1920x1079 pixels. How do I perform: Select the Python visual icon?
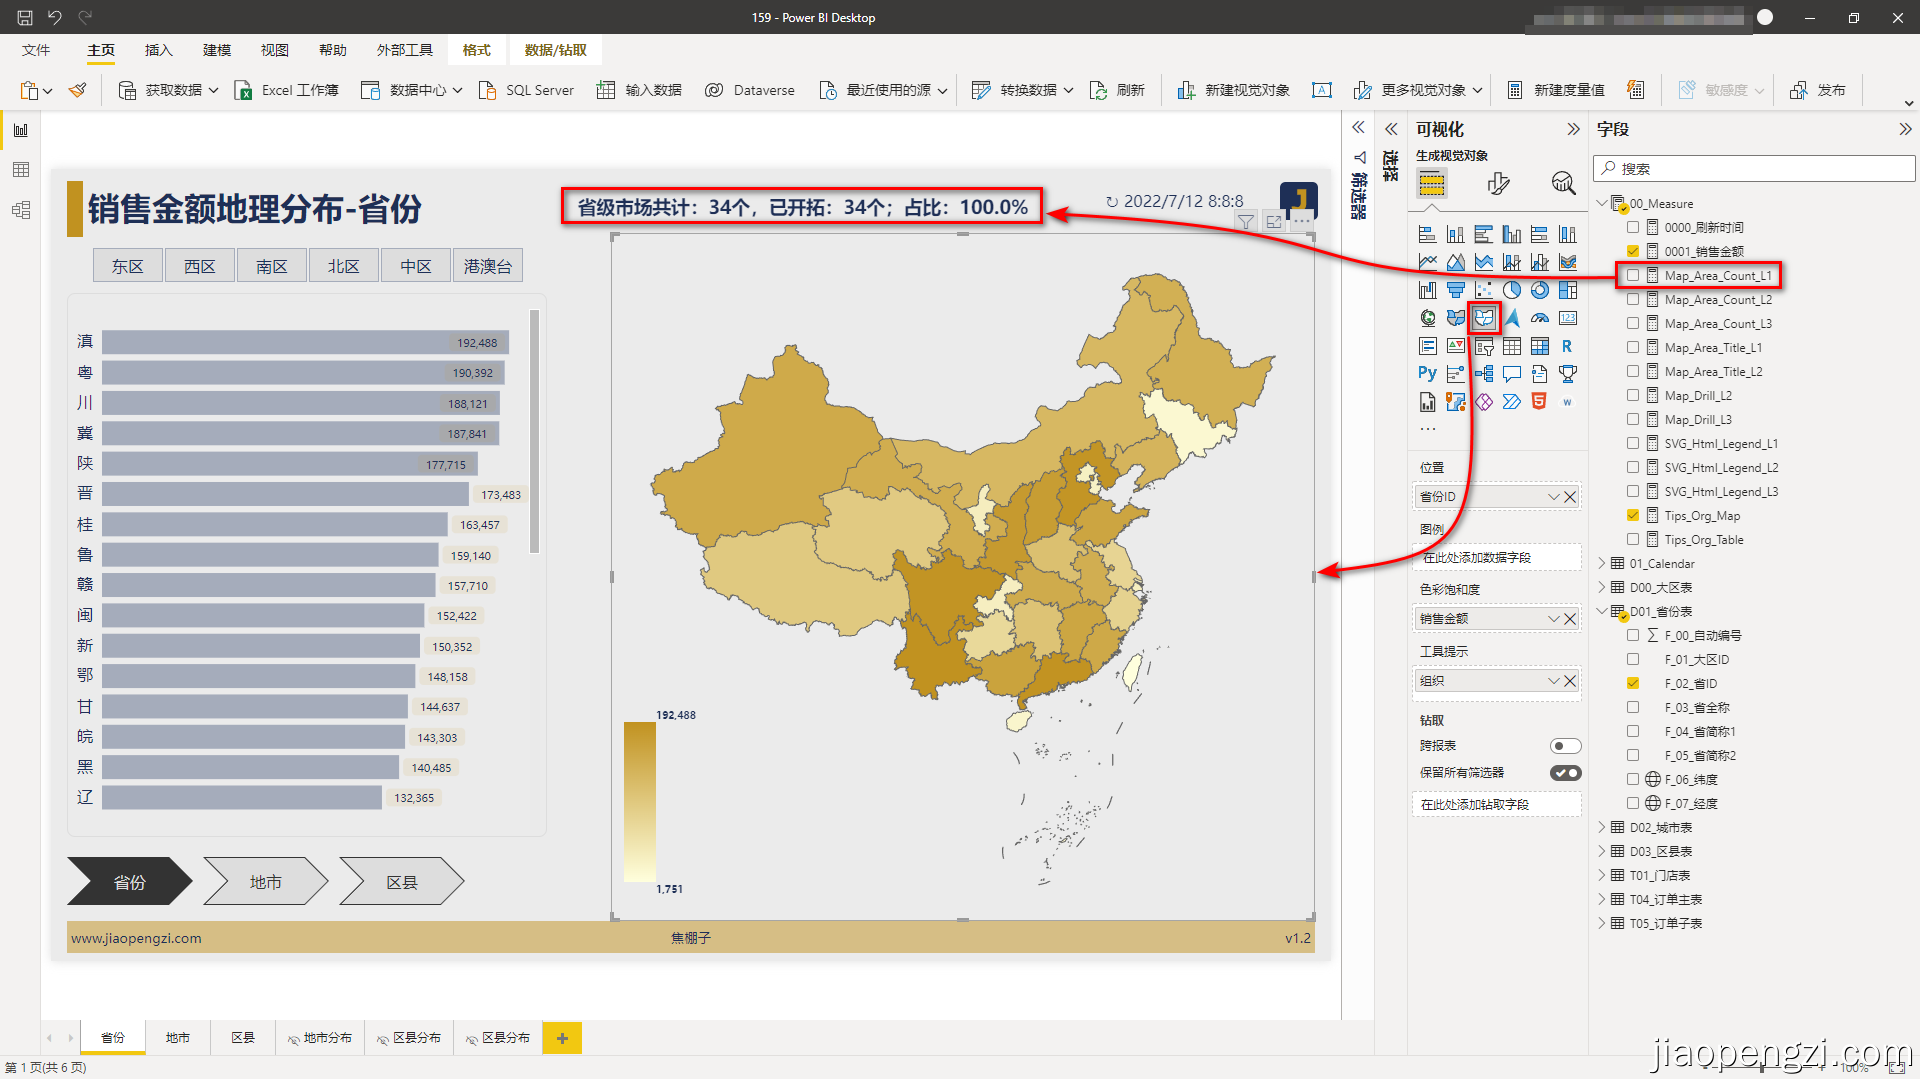pos(1427,372)
